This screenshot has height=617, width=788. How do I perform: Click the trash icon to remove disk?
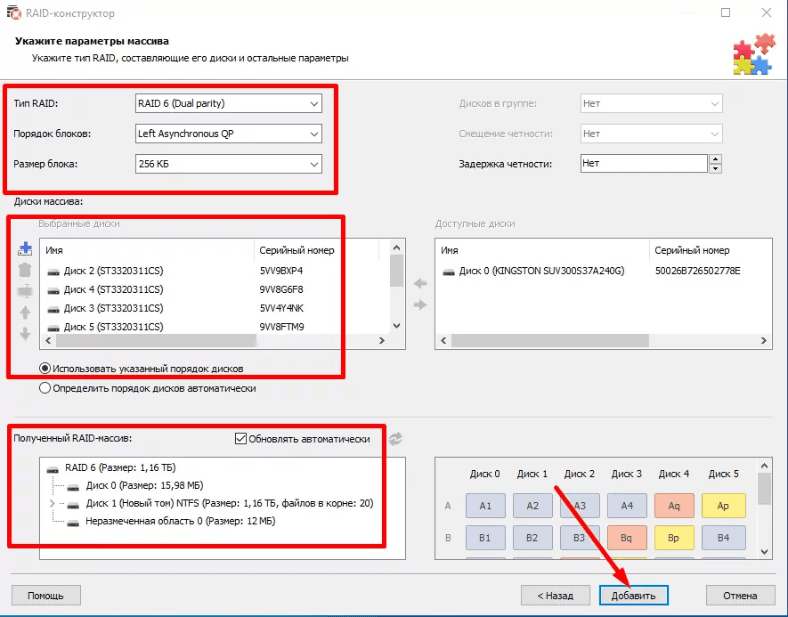25,270
